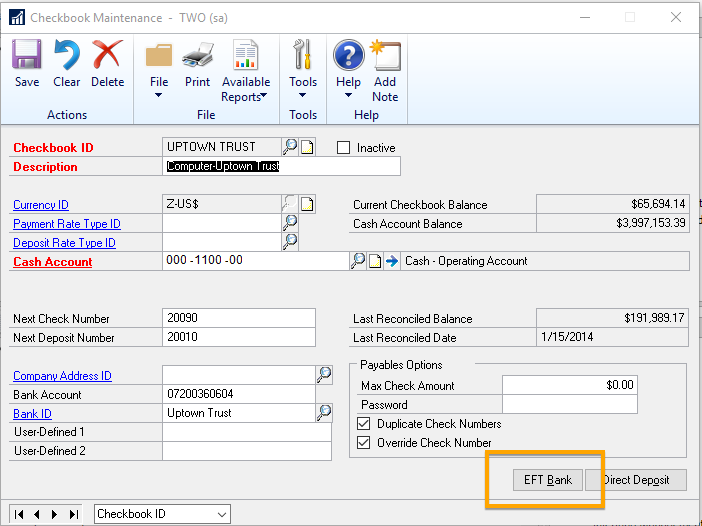Follow the Currency ID link

pyautogui.click(x=41, y=205)
